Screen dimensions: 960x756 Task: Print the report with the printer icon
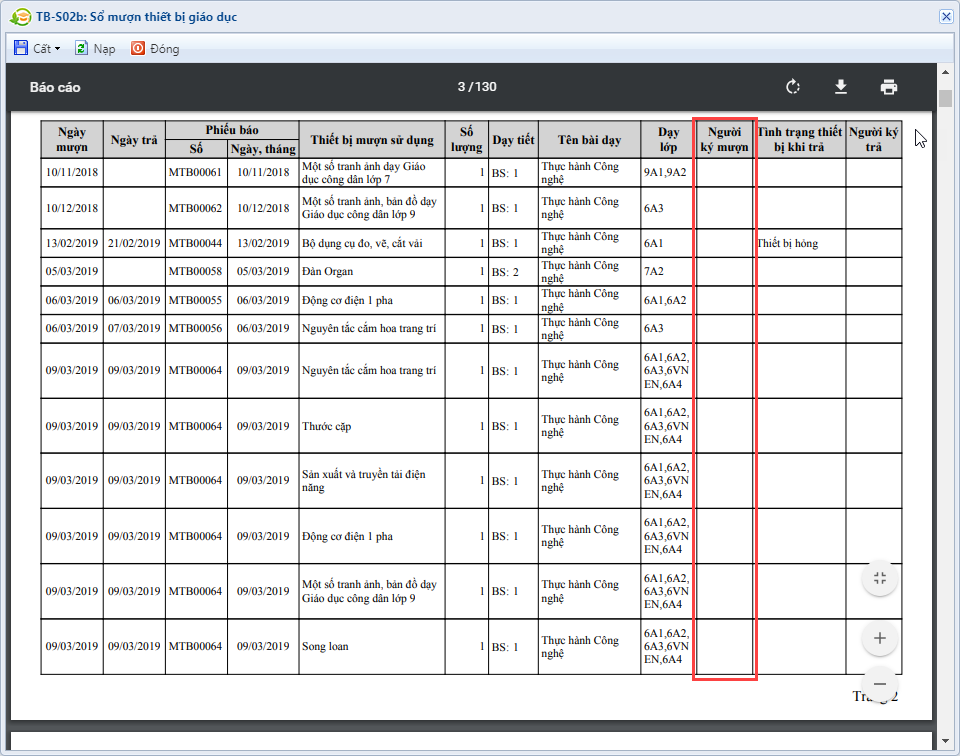(889, 87)
